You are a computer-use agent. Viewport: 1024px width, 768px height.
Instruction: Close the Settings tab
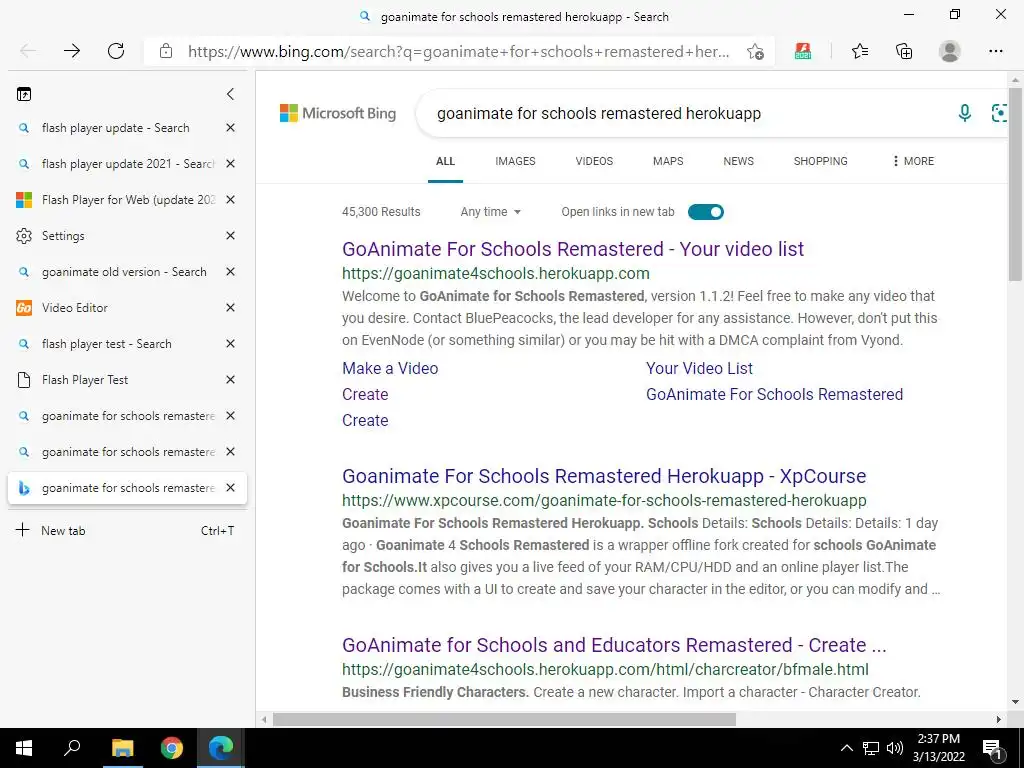tap(230, 236)
